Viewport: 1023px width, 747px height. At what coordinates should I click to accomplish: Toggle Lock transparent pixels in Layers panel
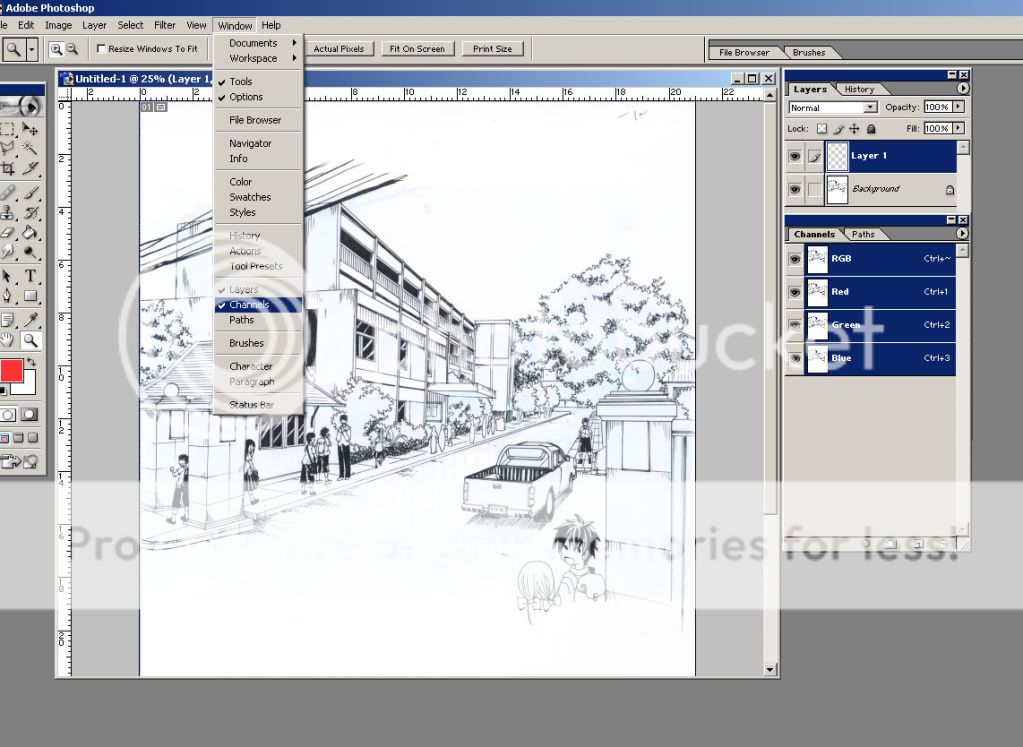822,129
